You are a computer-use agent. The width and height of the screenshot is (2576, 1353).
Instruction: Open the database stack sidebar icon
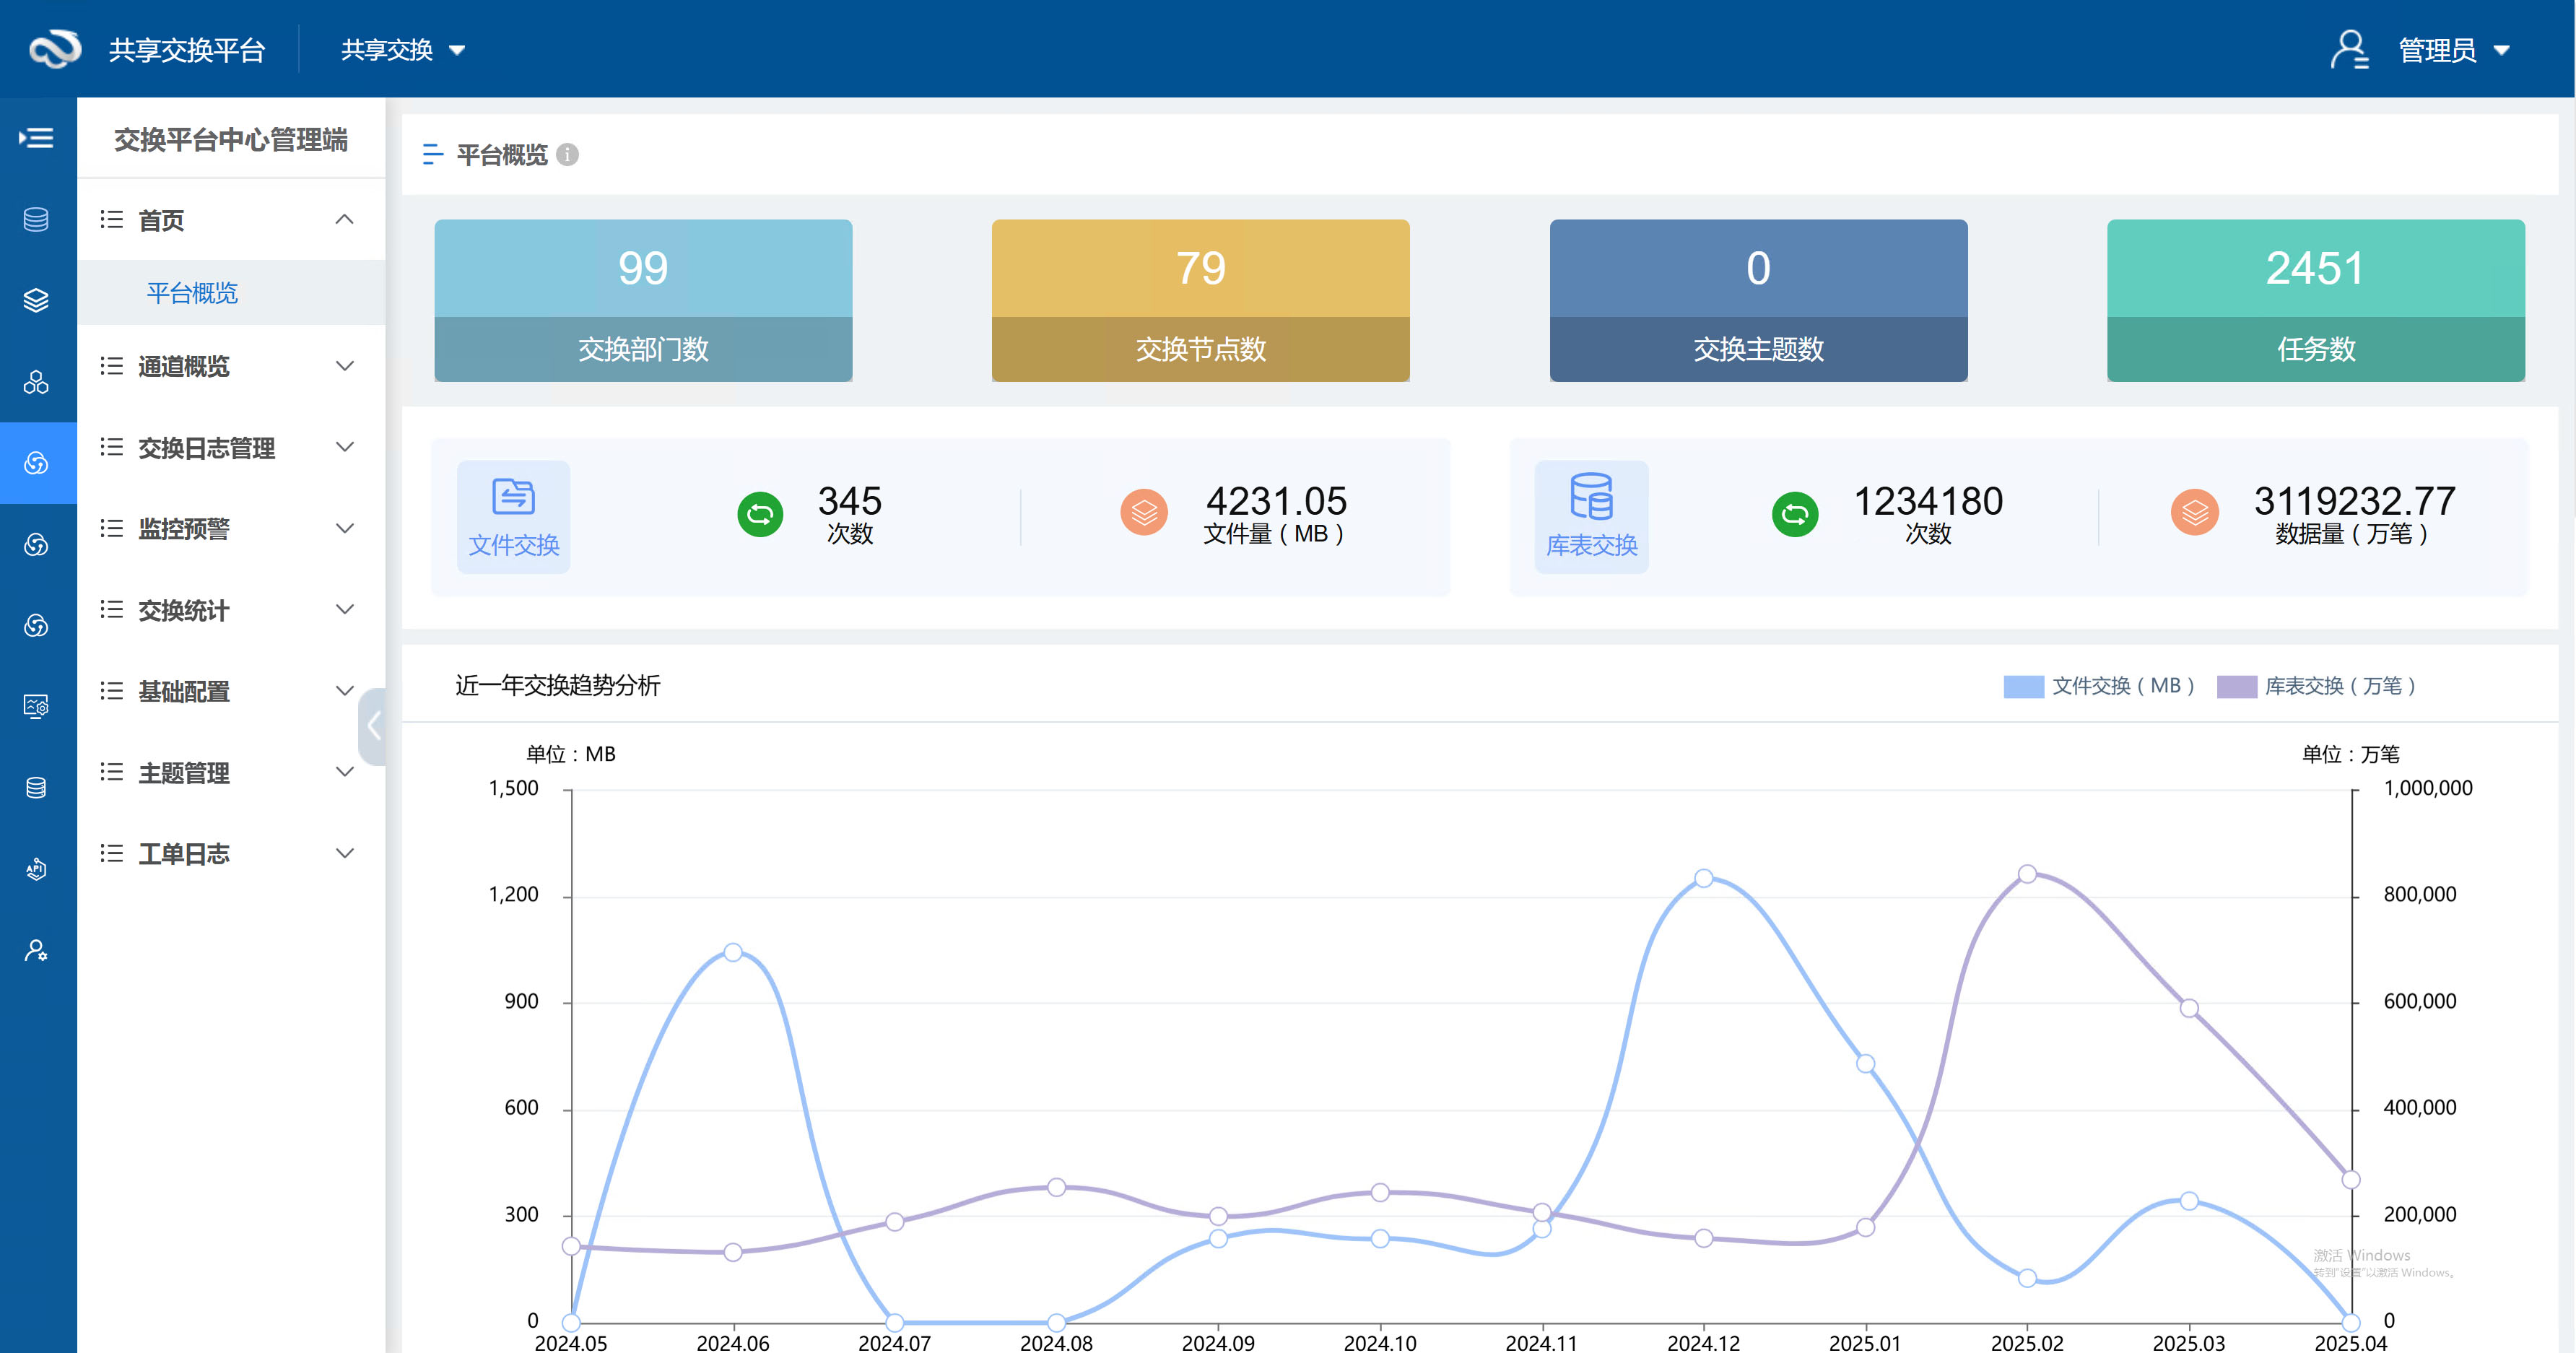36,219
